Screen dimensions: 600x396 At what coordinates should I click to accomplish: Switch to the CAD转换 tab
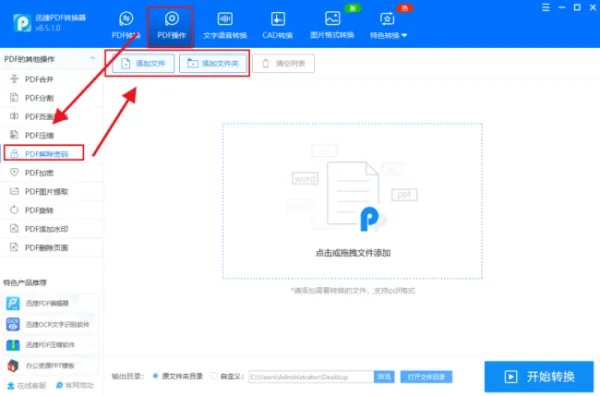click(x=277, y=26)
